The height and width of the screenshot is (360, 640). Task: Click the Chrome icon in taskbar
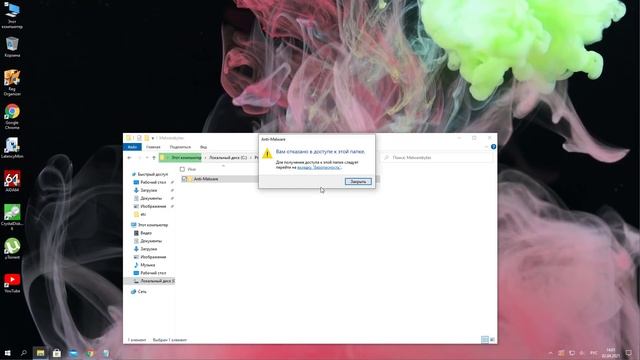pos(90,353)
